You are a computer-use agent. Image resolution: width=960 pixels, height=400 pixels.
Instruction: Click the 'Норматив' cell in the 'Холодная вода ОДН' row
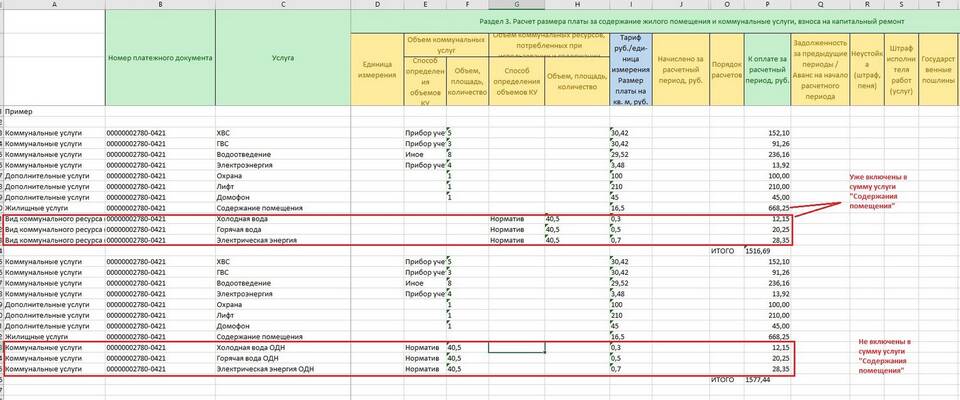tap(426, 348)
